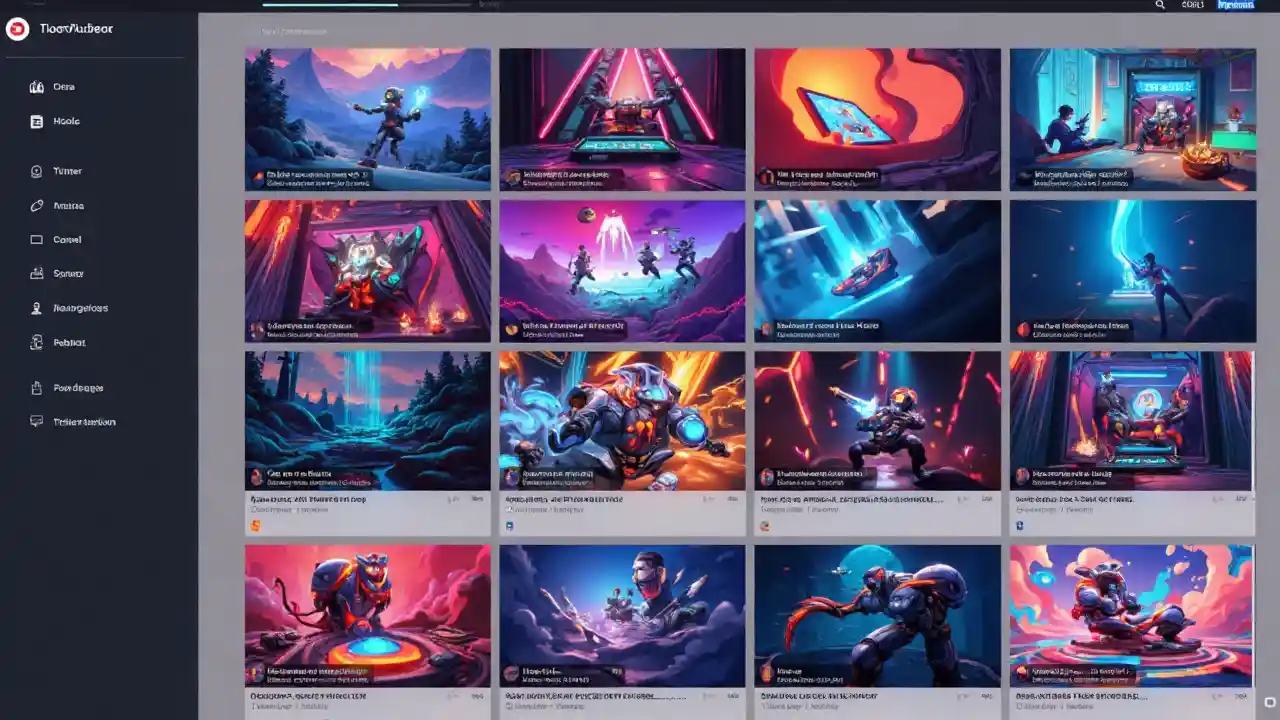This screenshot has width=1280, height=720.
Task: Click the text link beside the search icon
Action: [x=1192, y=5]
